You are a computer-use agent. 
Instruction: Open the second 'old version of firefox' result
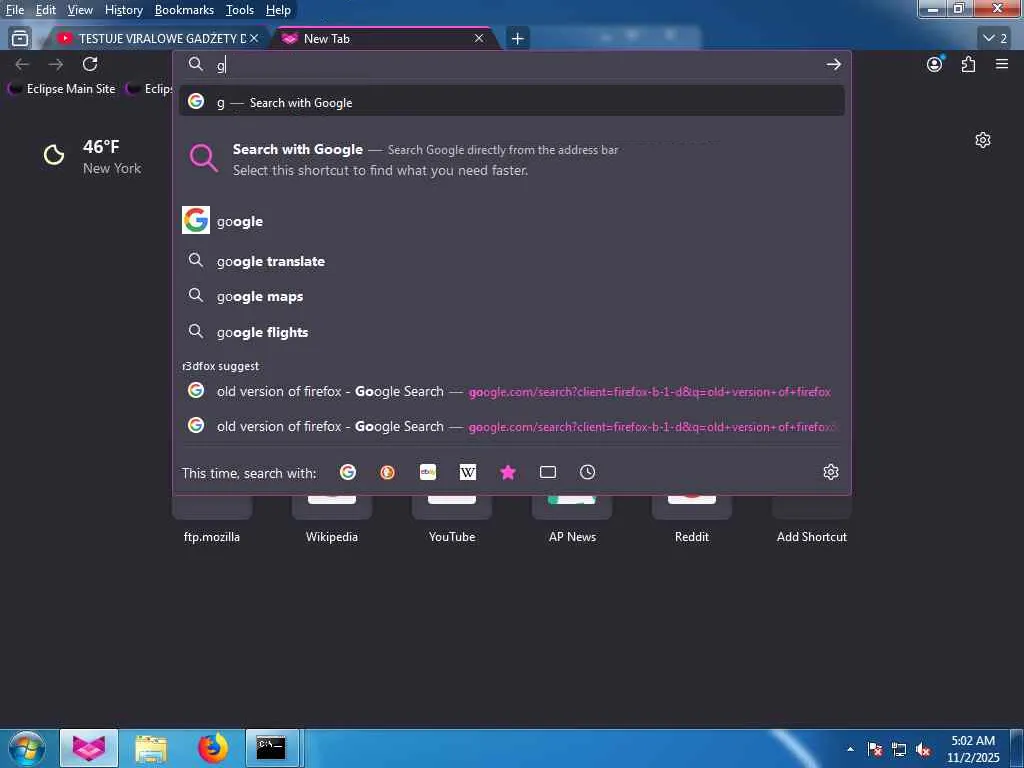(x=512, y=426)
